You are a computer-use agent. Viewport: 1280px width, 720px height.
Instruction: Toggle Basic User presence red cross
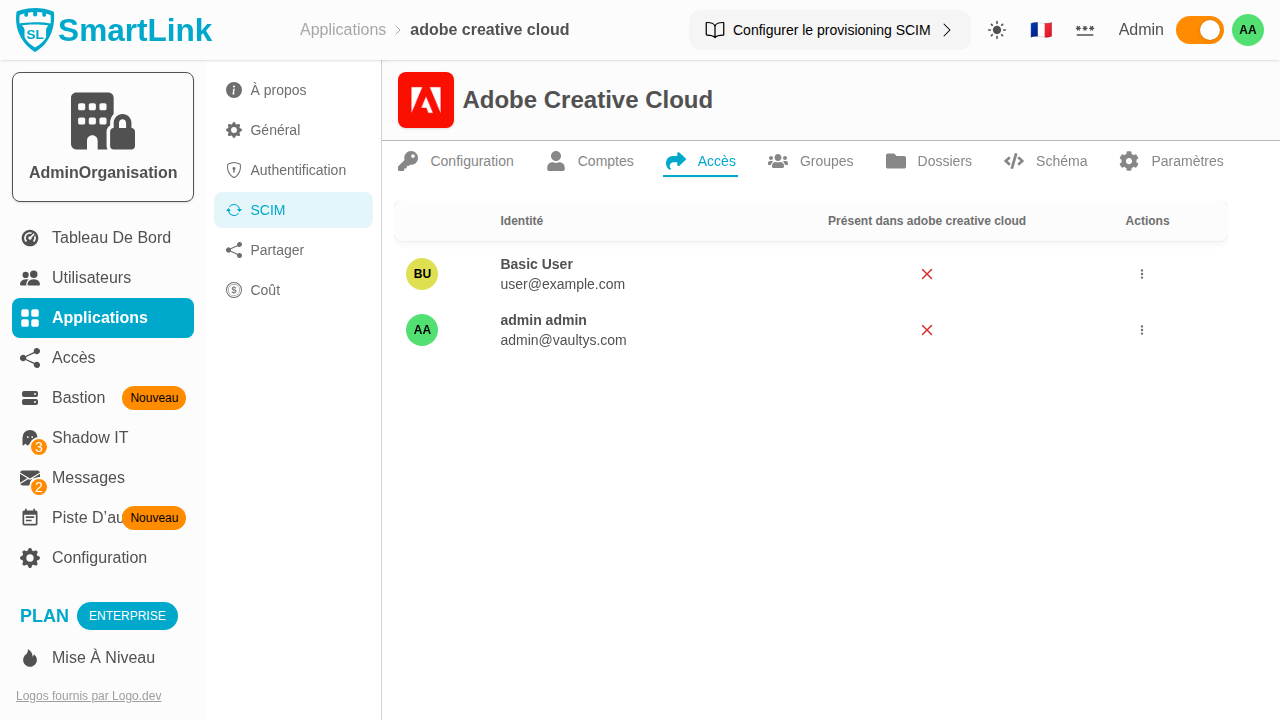click(927, 274)
